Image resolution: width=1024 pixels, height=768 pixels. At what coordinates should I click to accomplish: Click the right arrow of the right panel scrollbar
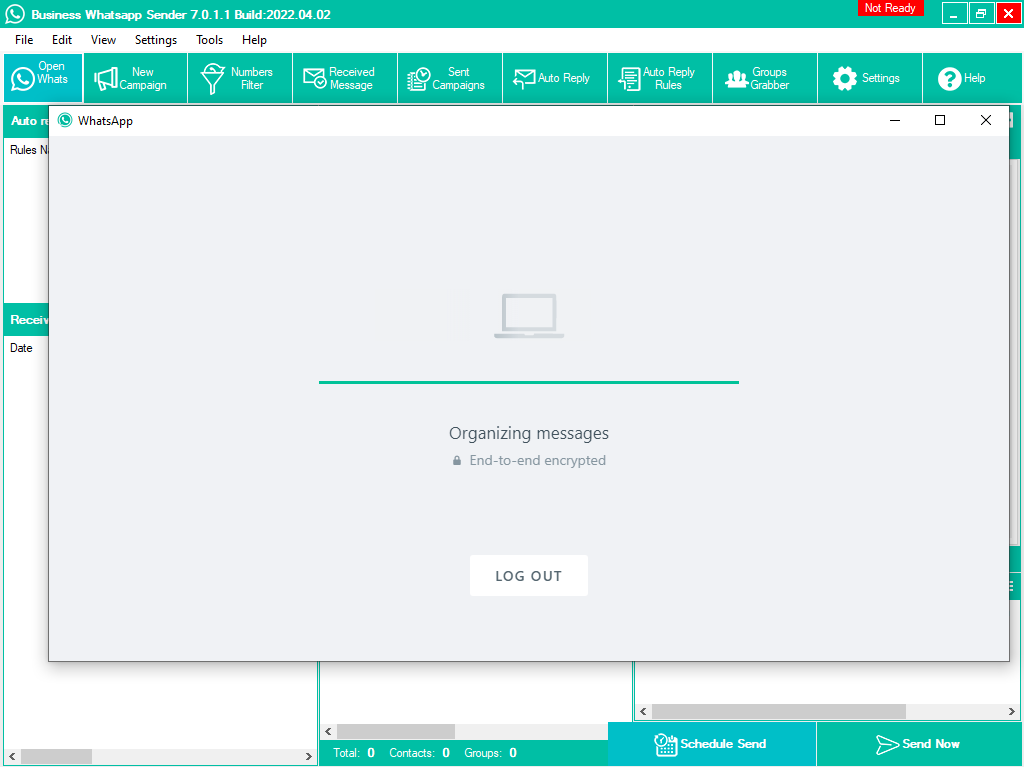(x=1011, y=711)
